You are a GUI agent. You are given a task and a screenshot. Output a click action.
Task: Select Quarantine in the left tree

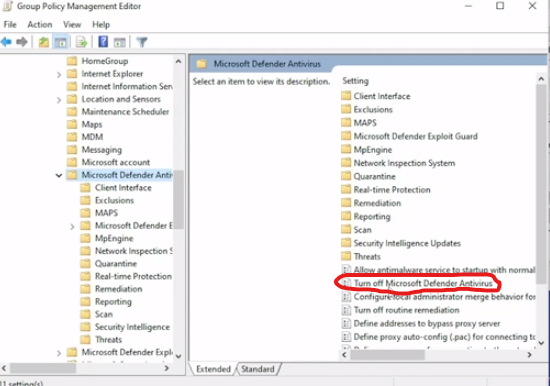point(116,264)
